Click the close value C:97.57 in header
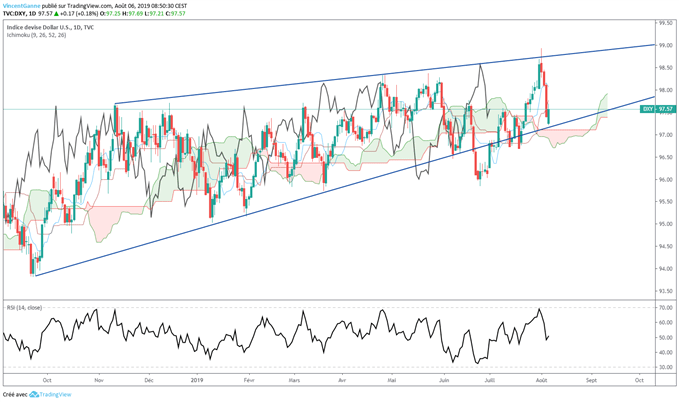This screenshot has height=402, width=679. (175, 13)
